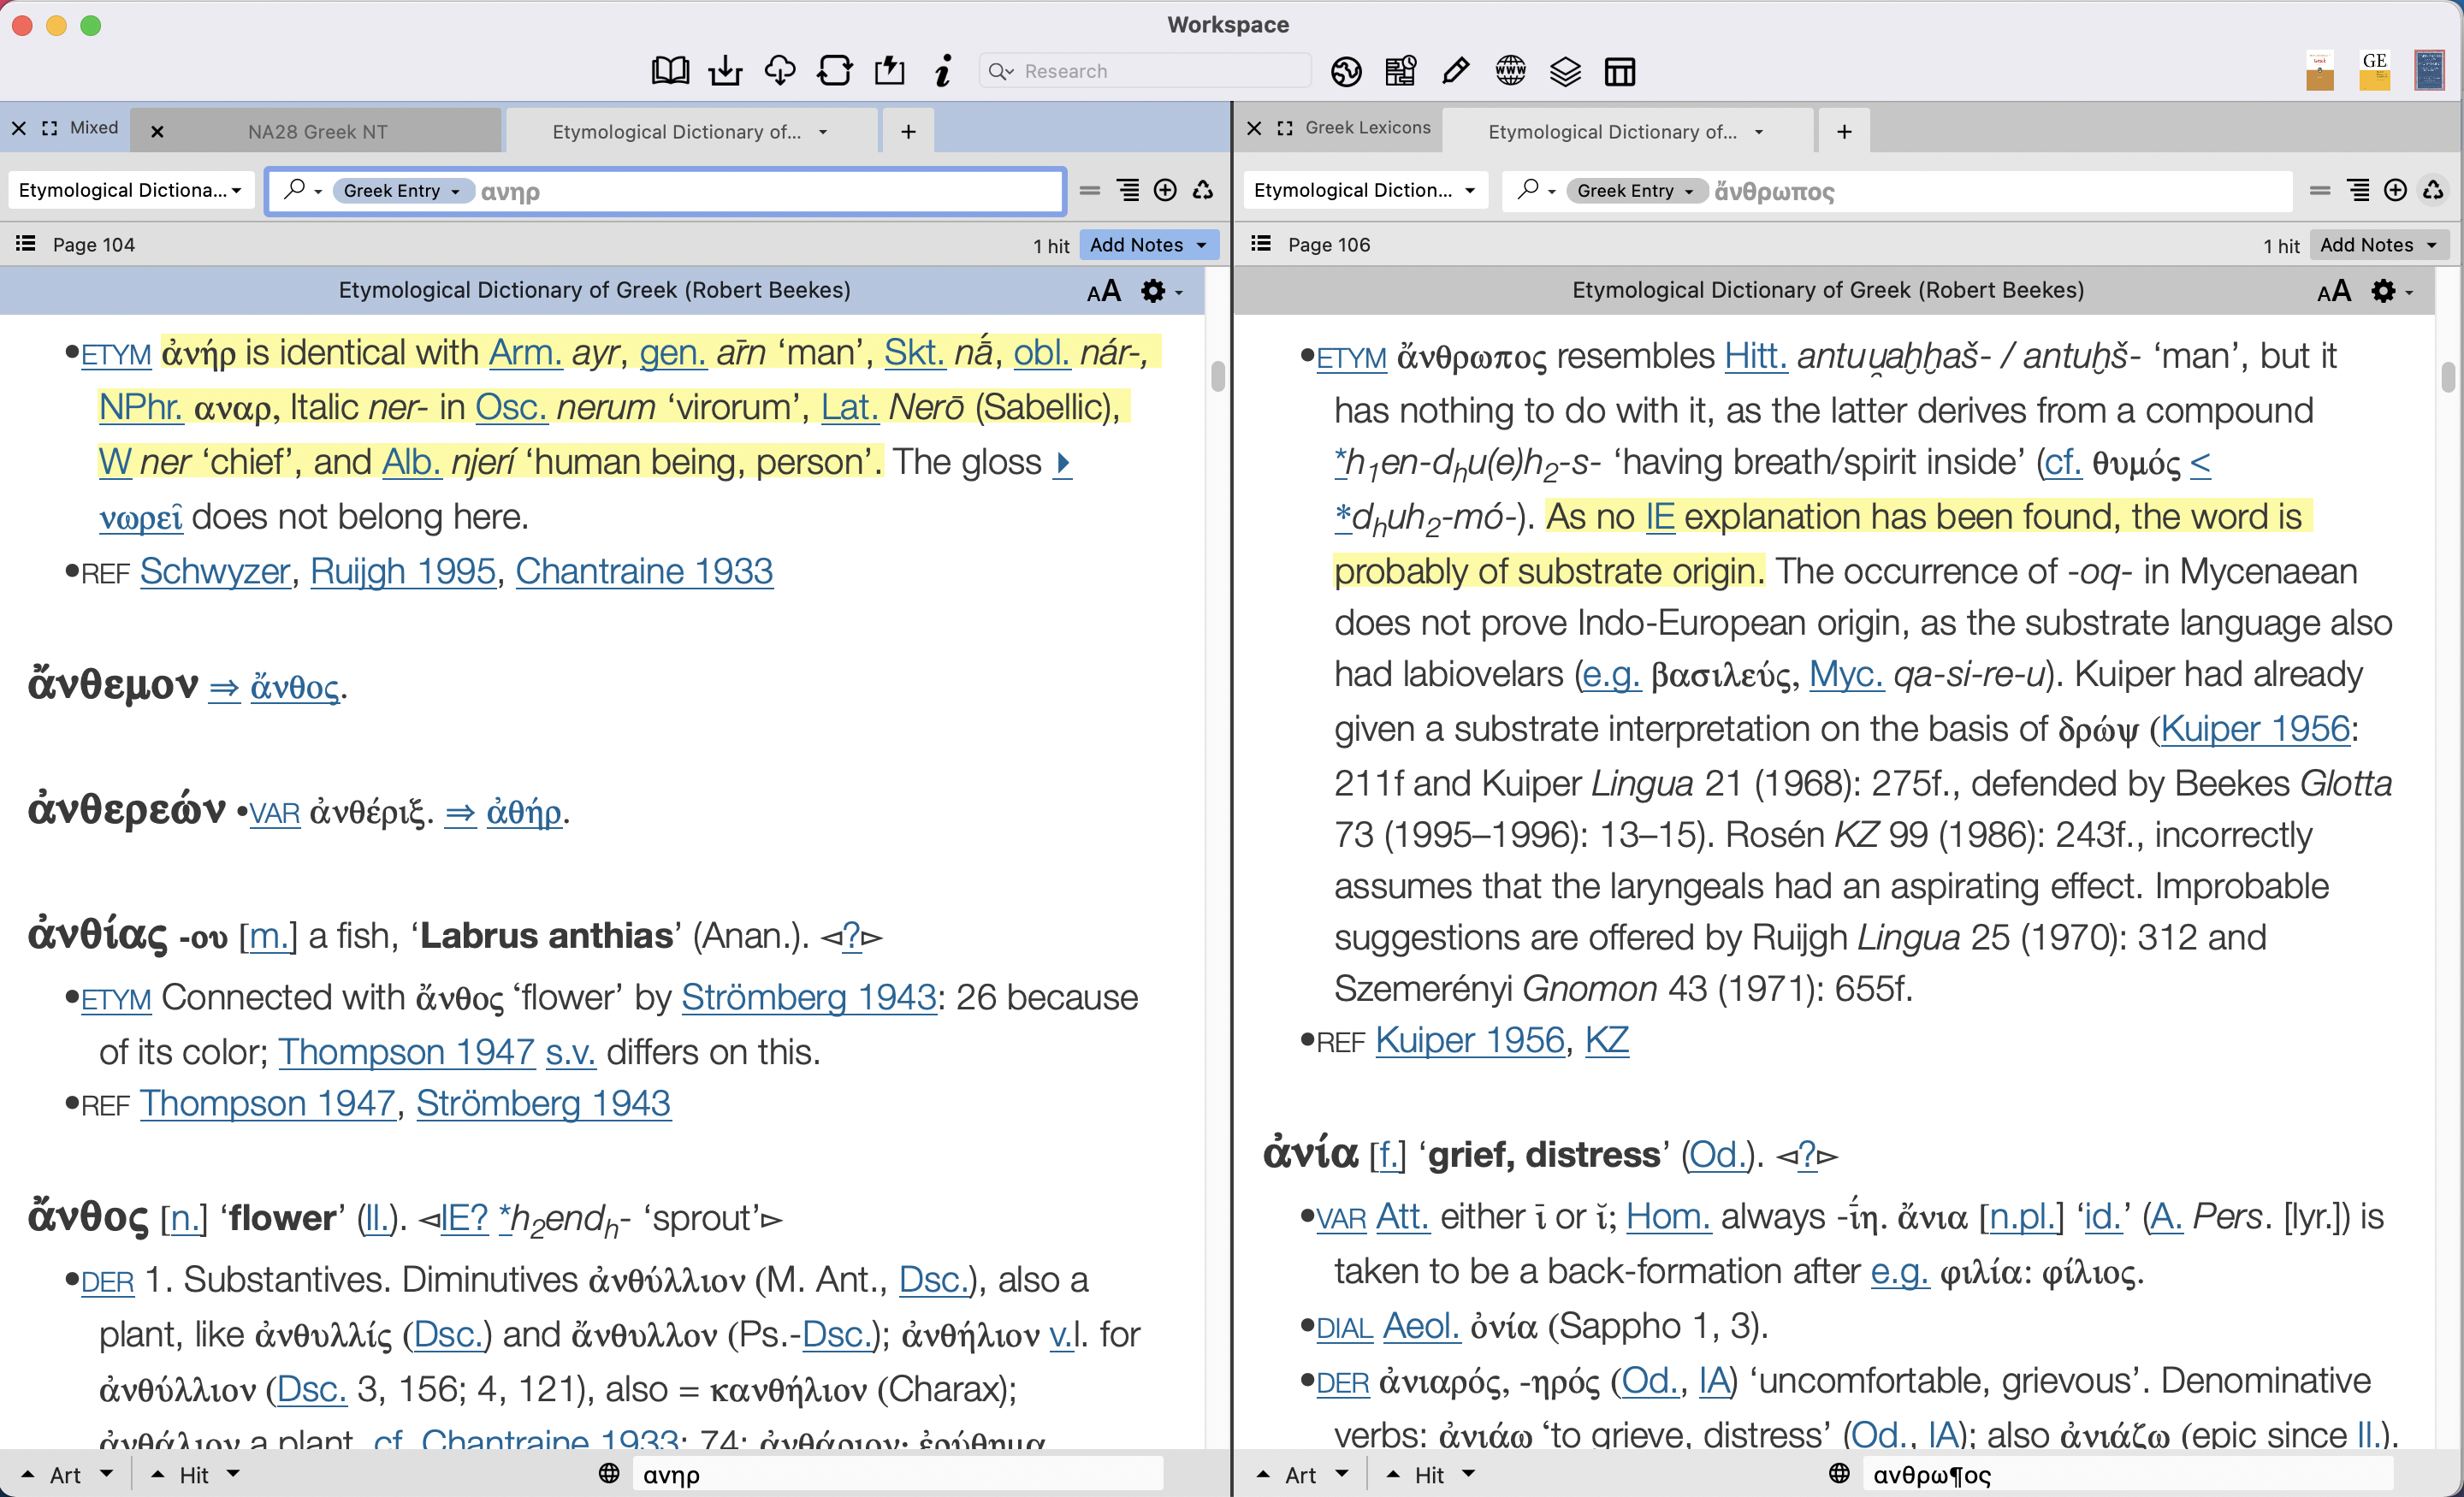Viewport: 2464px width, 1497px height.
Task: Click the cloud download icon in the toolbar
Action: (x=780, y=70)
